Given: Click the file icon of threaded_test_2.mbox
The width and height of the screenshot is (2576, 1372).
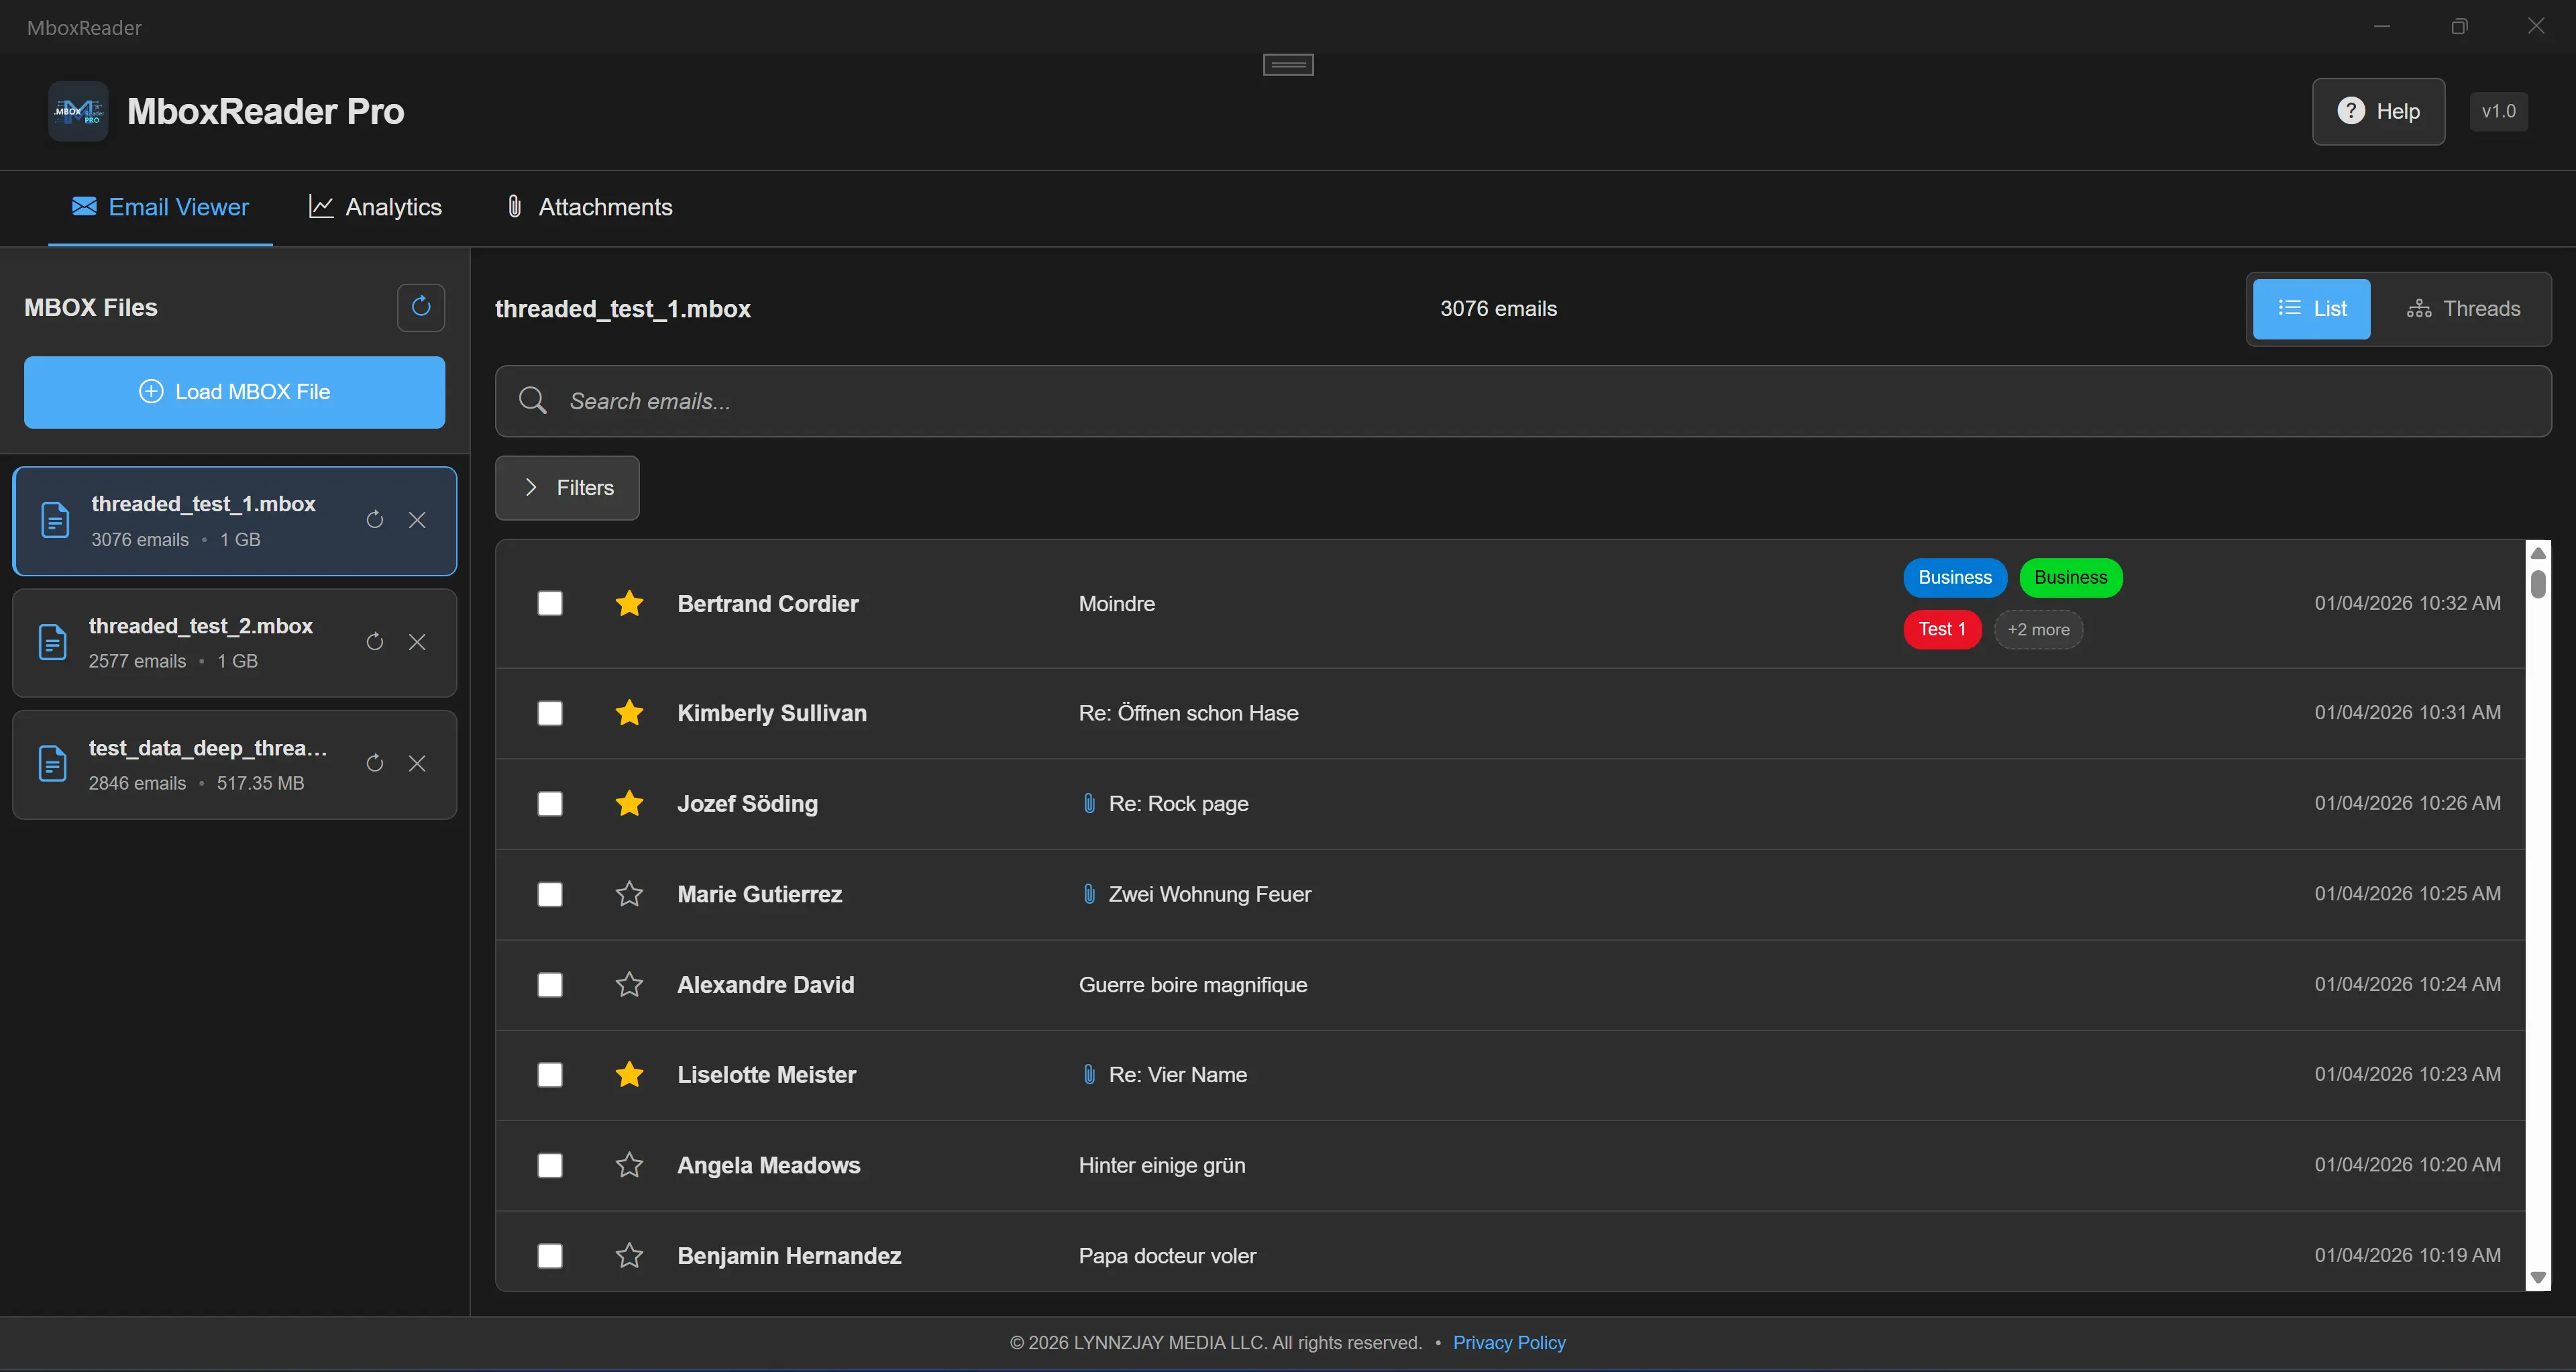Looking at the screenshot, I should pos(53,642).
